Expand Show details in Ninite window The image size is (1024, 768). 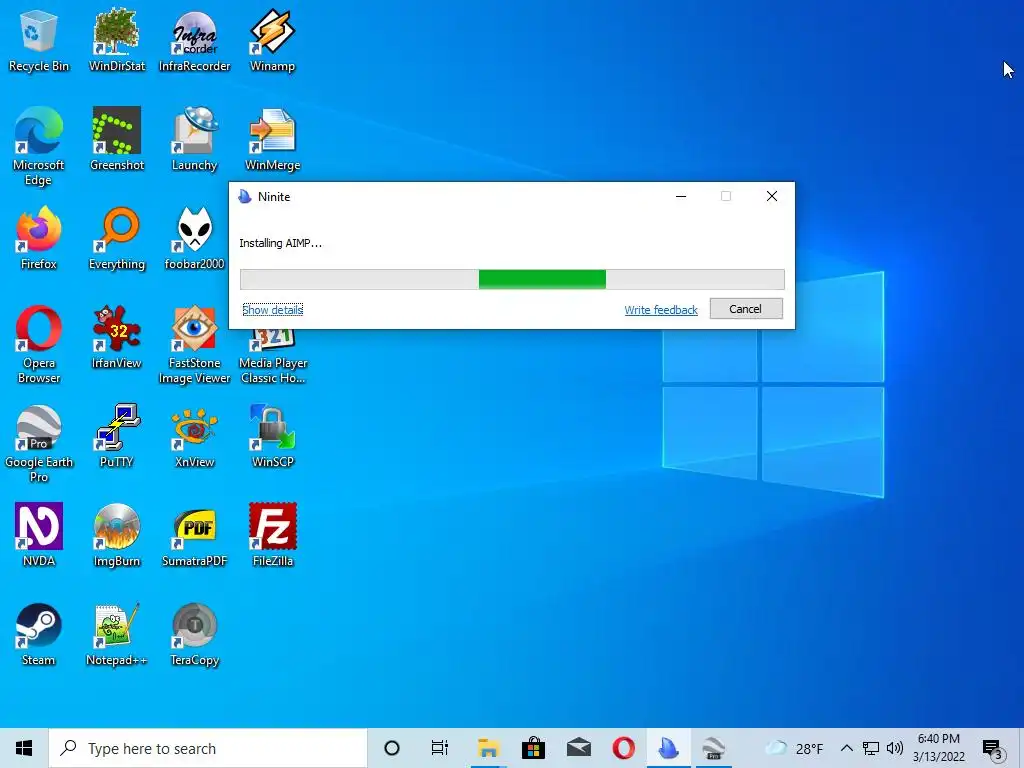(272, 310)
